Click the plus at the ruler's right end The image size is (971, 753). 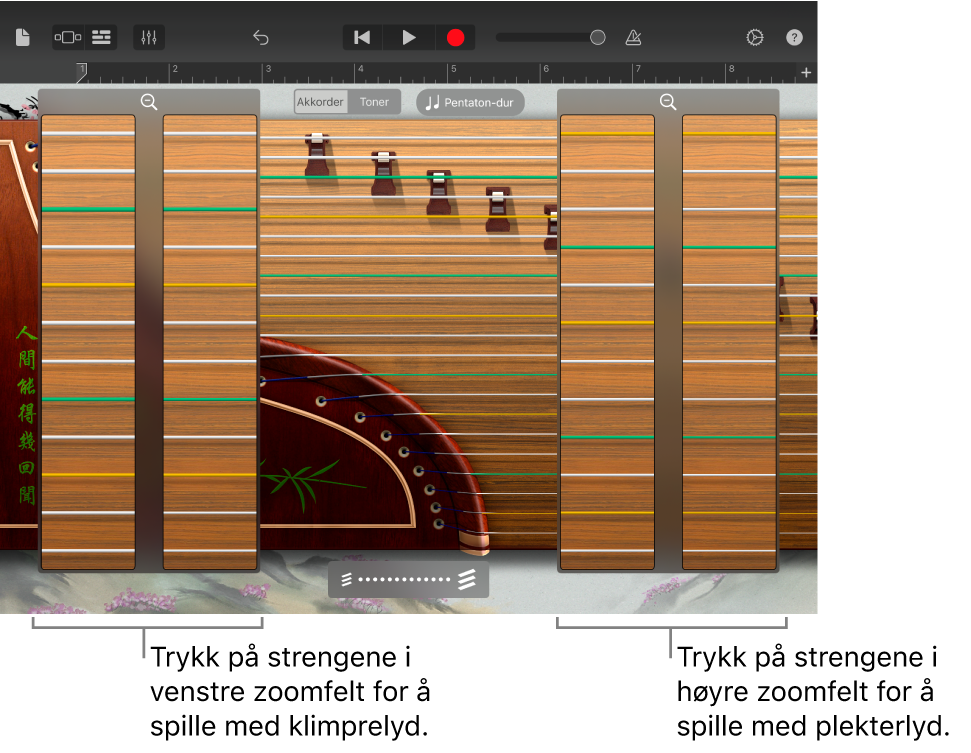coord(805,72)
